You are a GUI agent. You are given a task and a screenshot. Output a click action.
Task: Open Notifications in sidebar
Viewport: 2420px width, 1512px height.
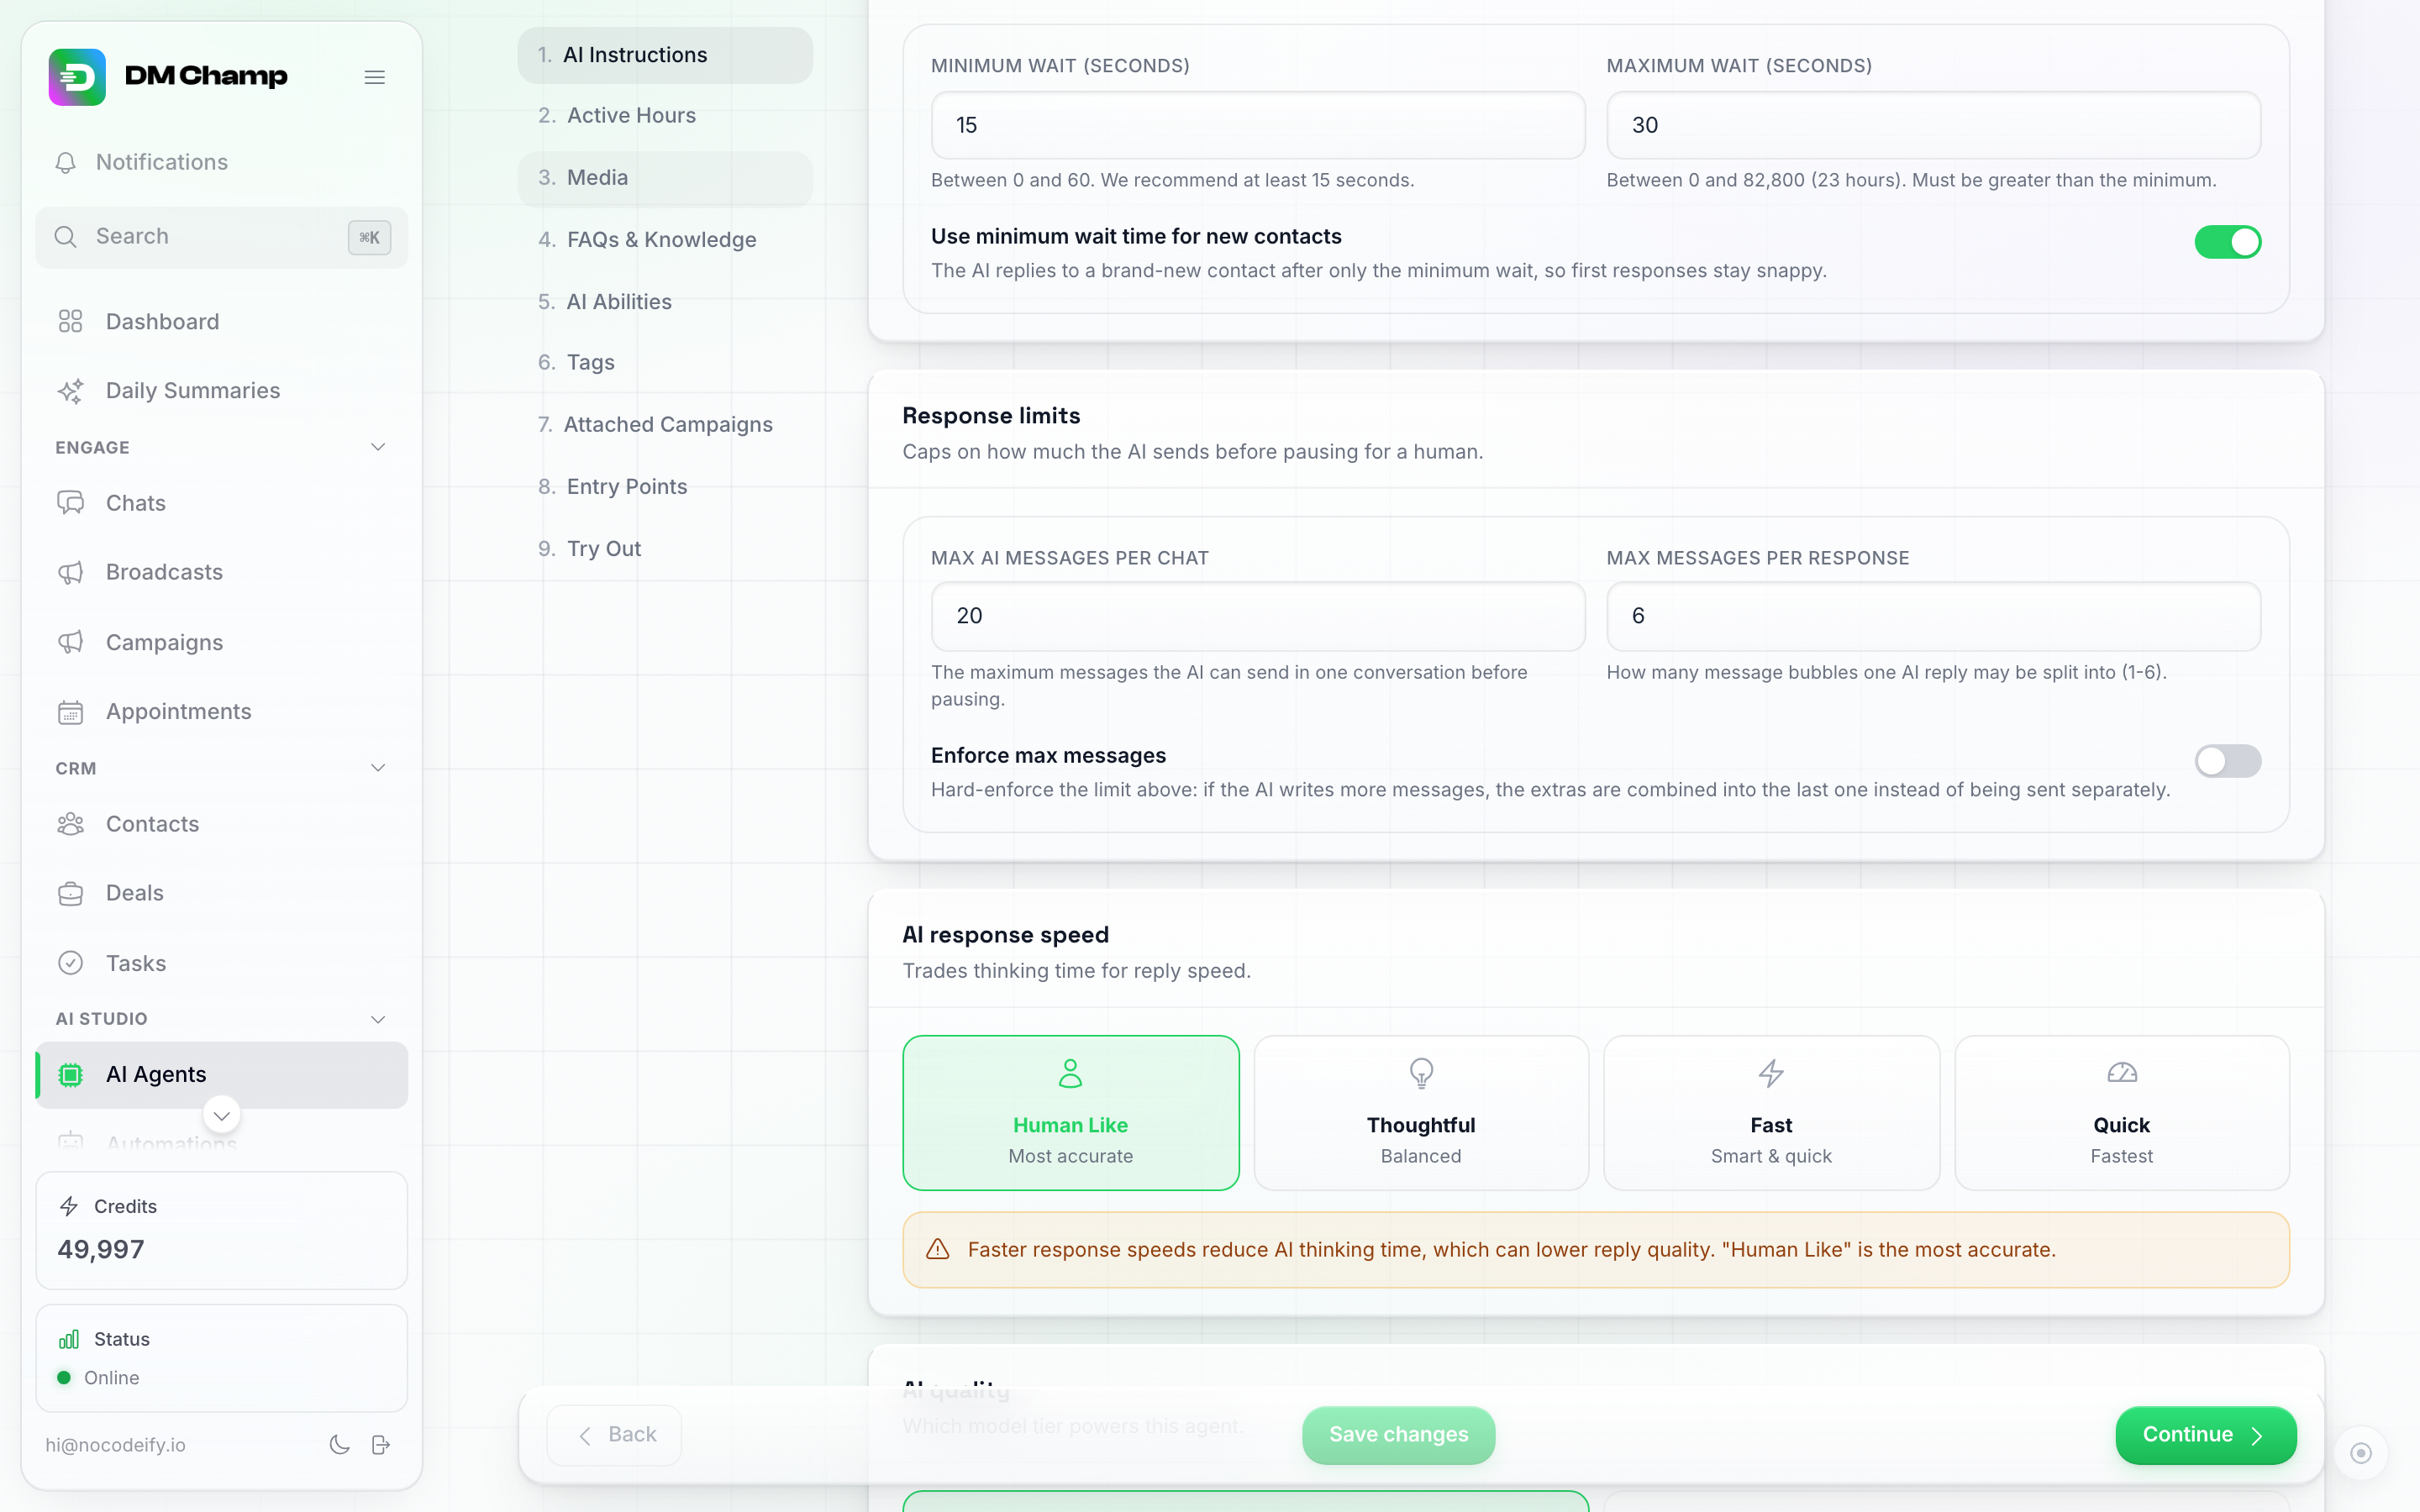point(222,163)
